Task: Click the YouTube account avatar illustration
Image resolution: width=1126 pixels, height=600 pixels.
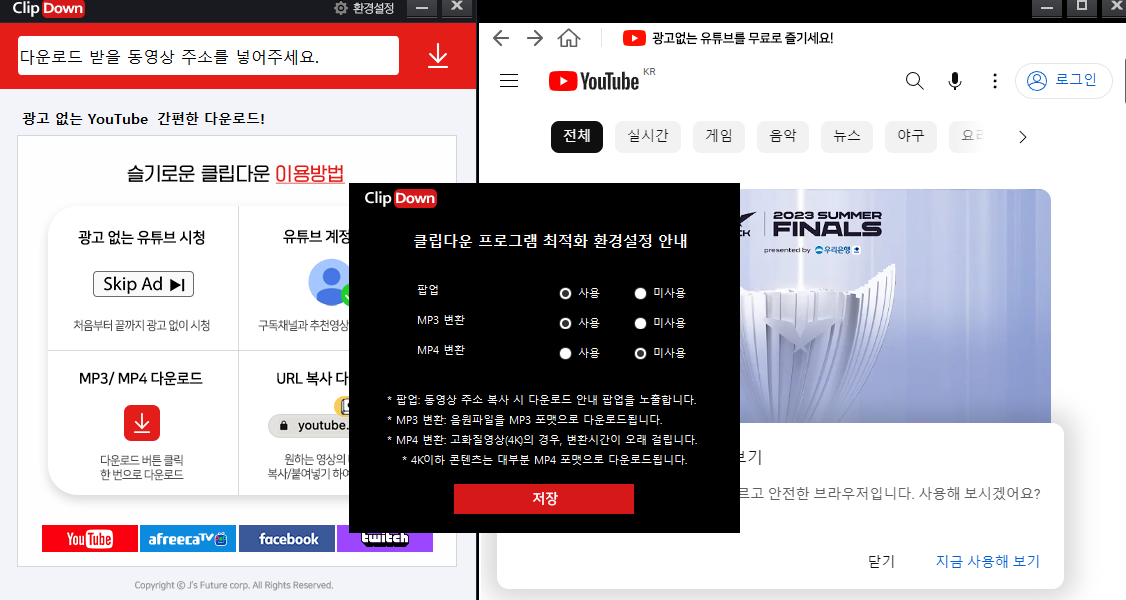Action: pyautogui.click(x=329, y=282)
